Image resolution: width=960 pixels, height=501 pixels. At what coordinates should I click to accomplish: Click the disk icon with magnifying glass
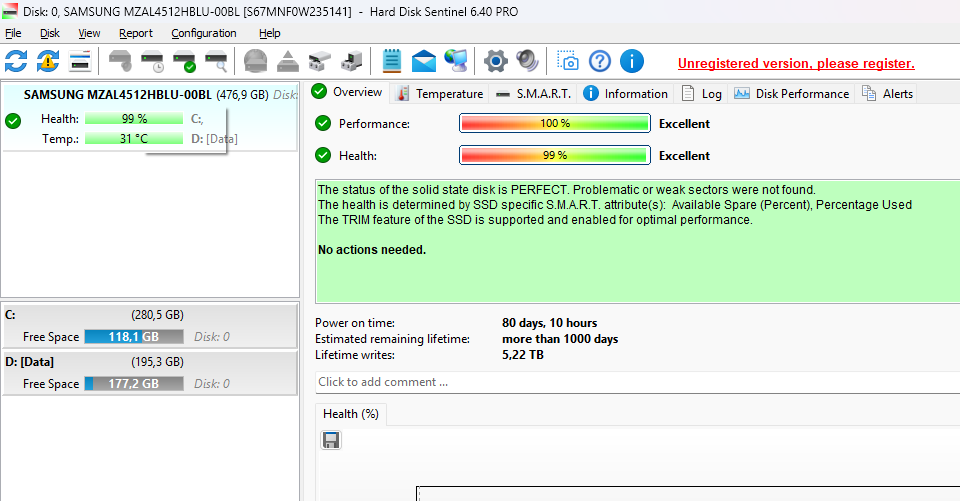pyautogui.click(x=216, y=61)
